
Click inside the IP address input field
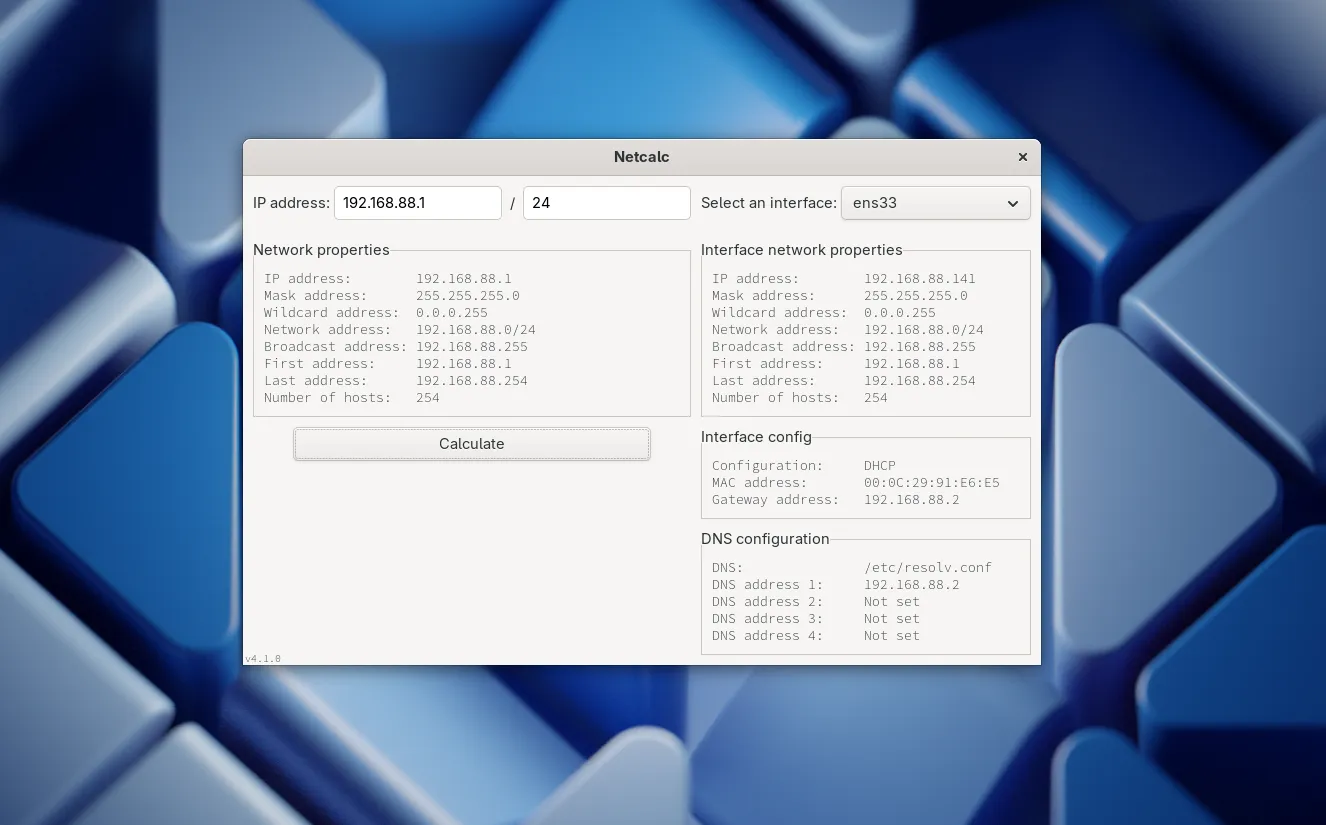[417, 203]
